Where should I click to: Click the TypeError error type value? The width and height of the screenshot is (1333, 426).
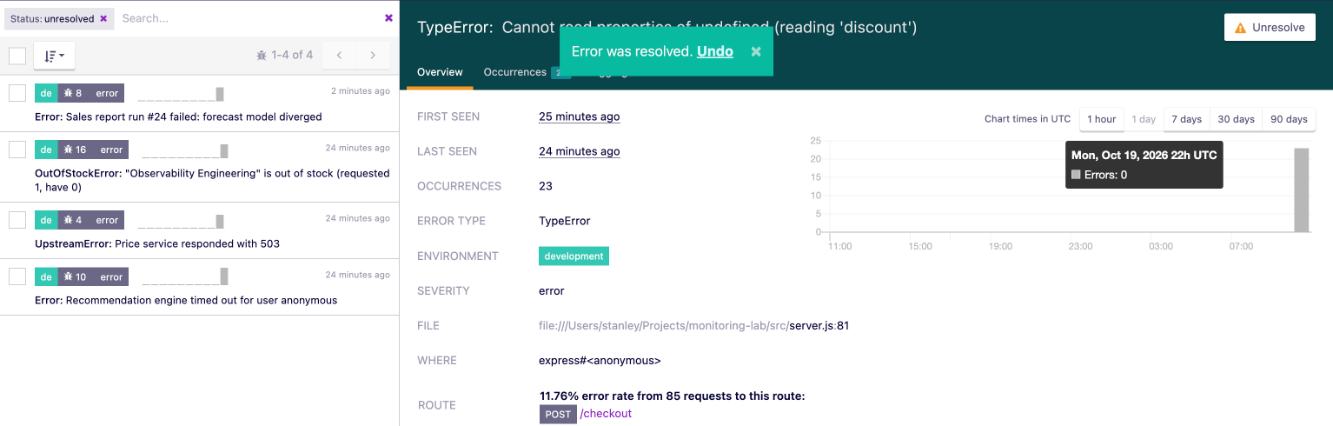coord(564,221)
